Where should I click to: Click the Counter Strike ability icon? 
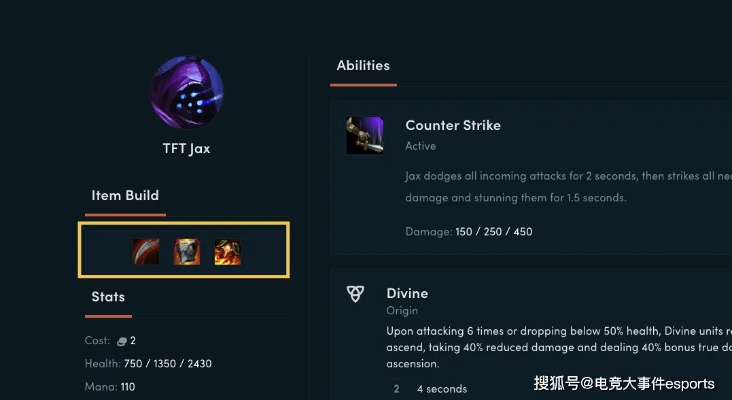pos(365,135)
